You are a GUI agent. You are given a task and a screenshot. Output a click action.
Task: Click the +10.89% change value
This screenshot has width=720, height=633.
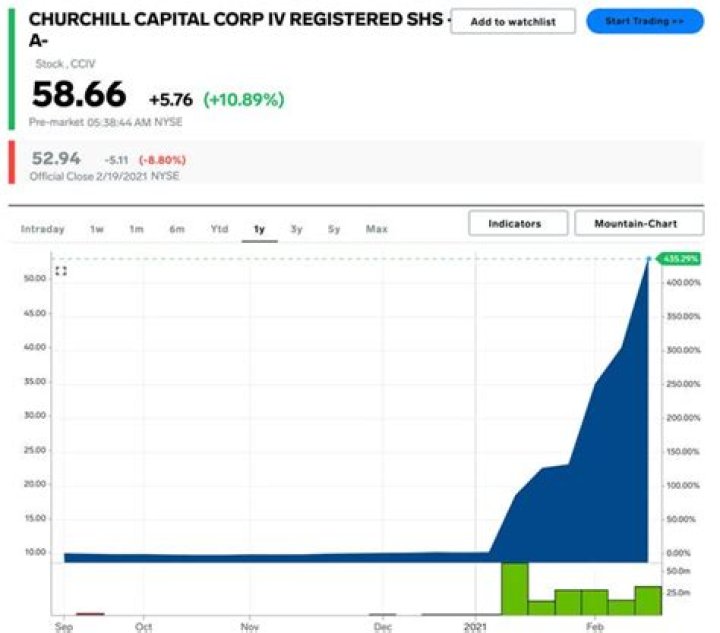(244, 99)
